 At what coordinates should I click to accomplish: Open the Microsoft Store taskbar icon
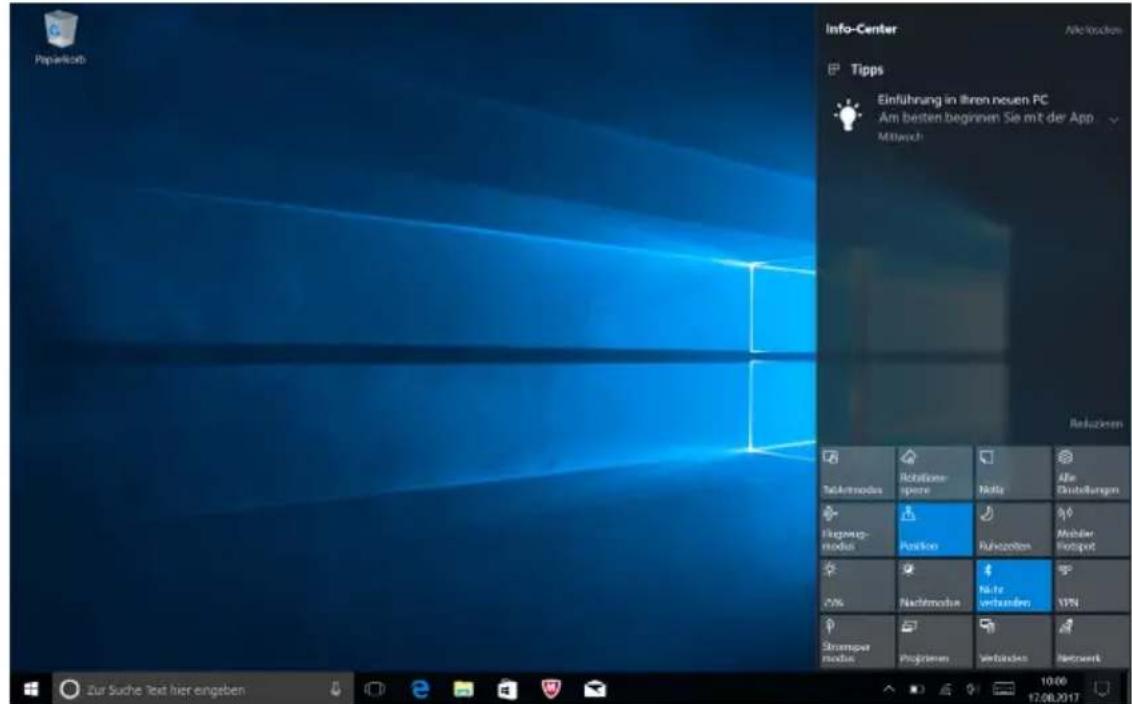(x=507, y=690)
